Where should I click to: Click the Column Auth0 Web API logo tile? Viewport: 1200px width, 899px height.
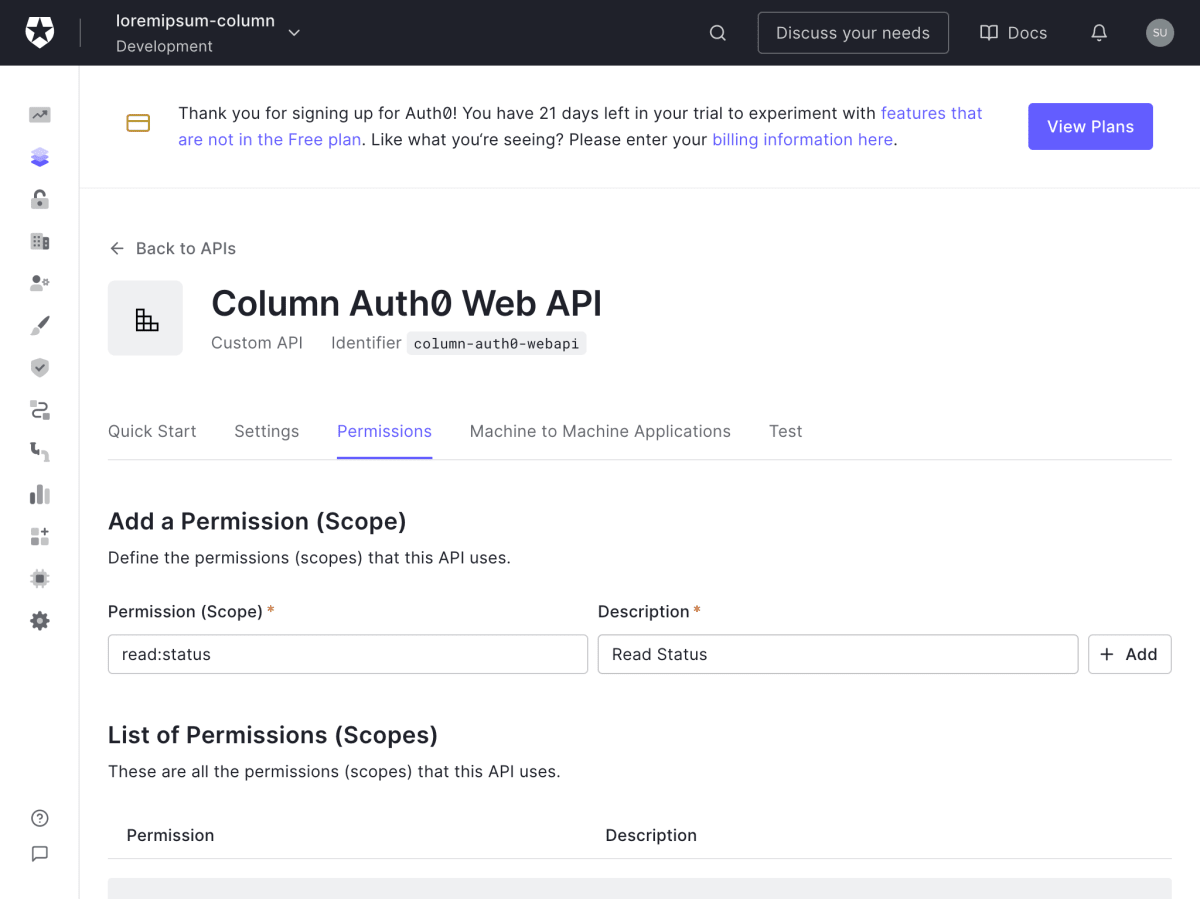(146, 318)
